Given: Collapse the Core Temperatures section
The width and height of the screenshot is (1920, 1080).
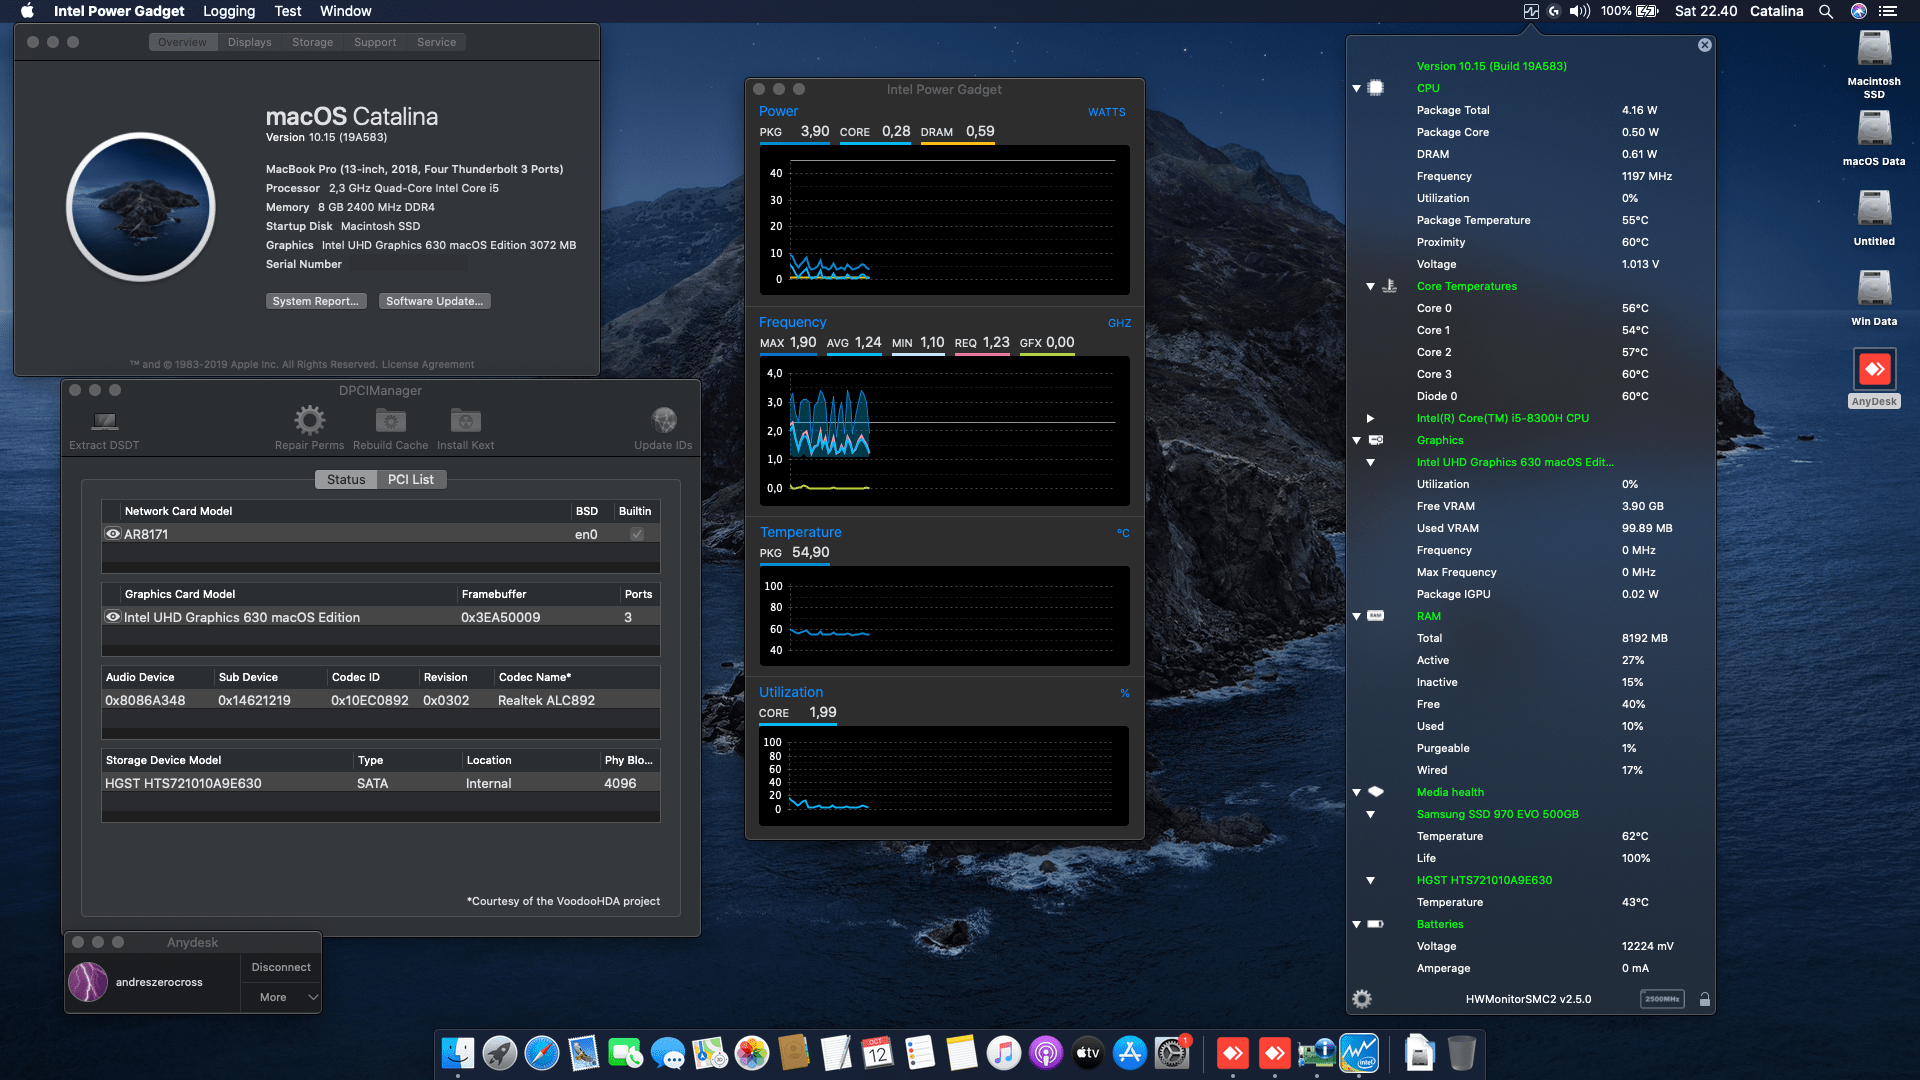Looking at the screenshot, I should [1370, 286].
